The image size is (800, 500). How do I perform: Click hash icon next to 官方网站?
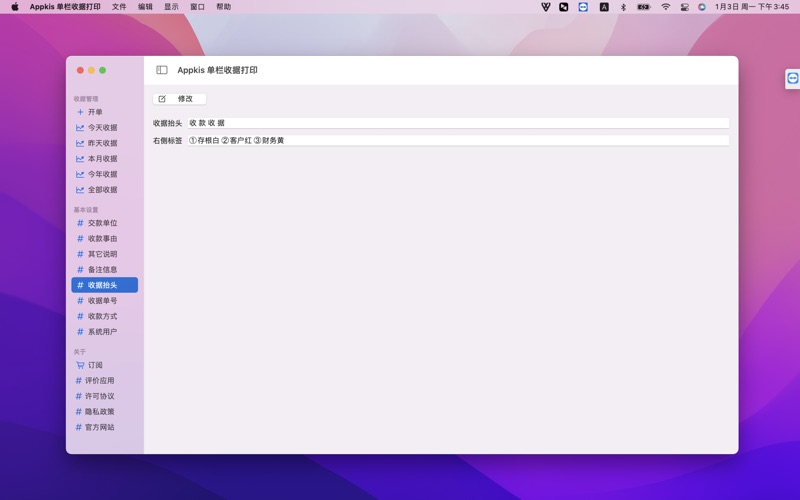click(x=79, y=427)
